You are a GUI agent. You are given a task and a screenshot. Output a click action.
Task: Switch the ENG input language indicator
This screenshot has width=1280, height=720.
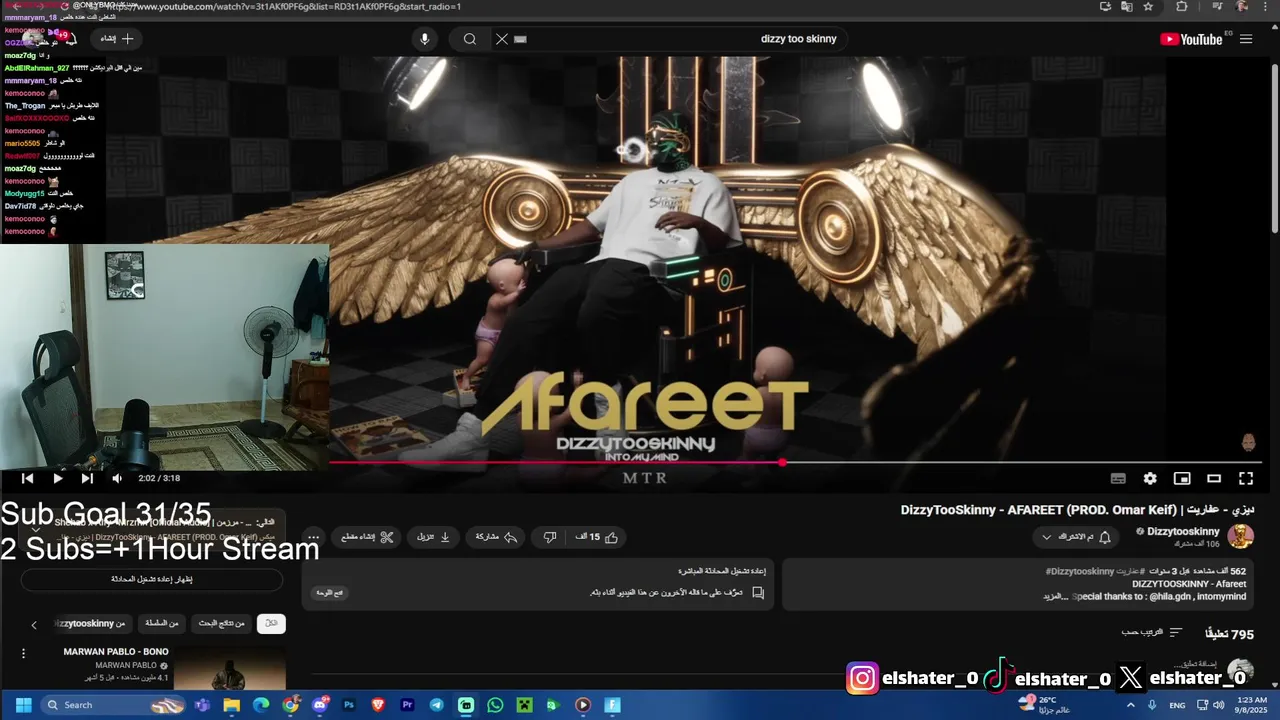tap(1177, 705)
